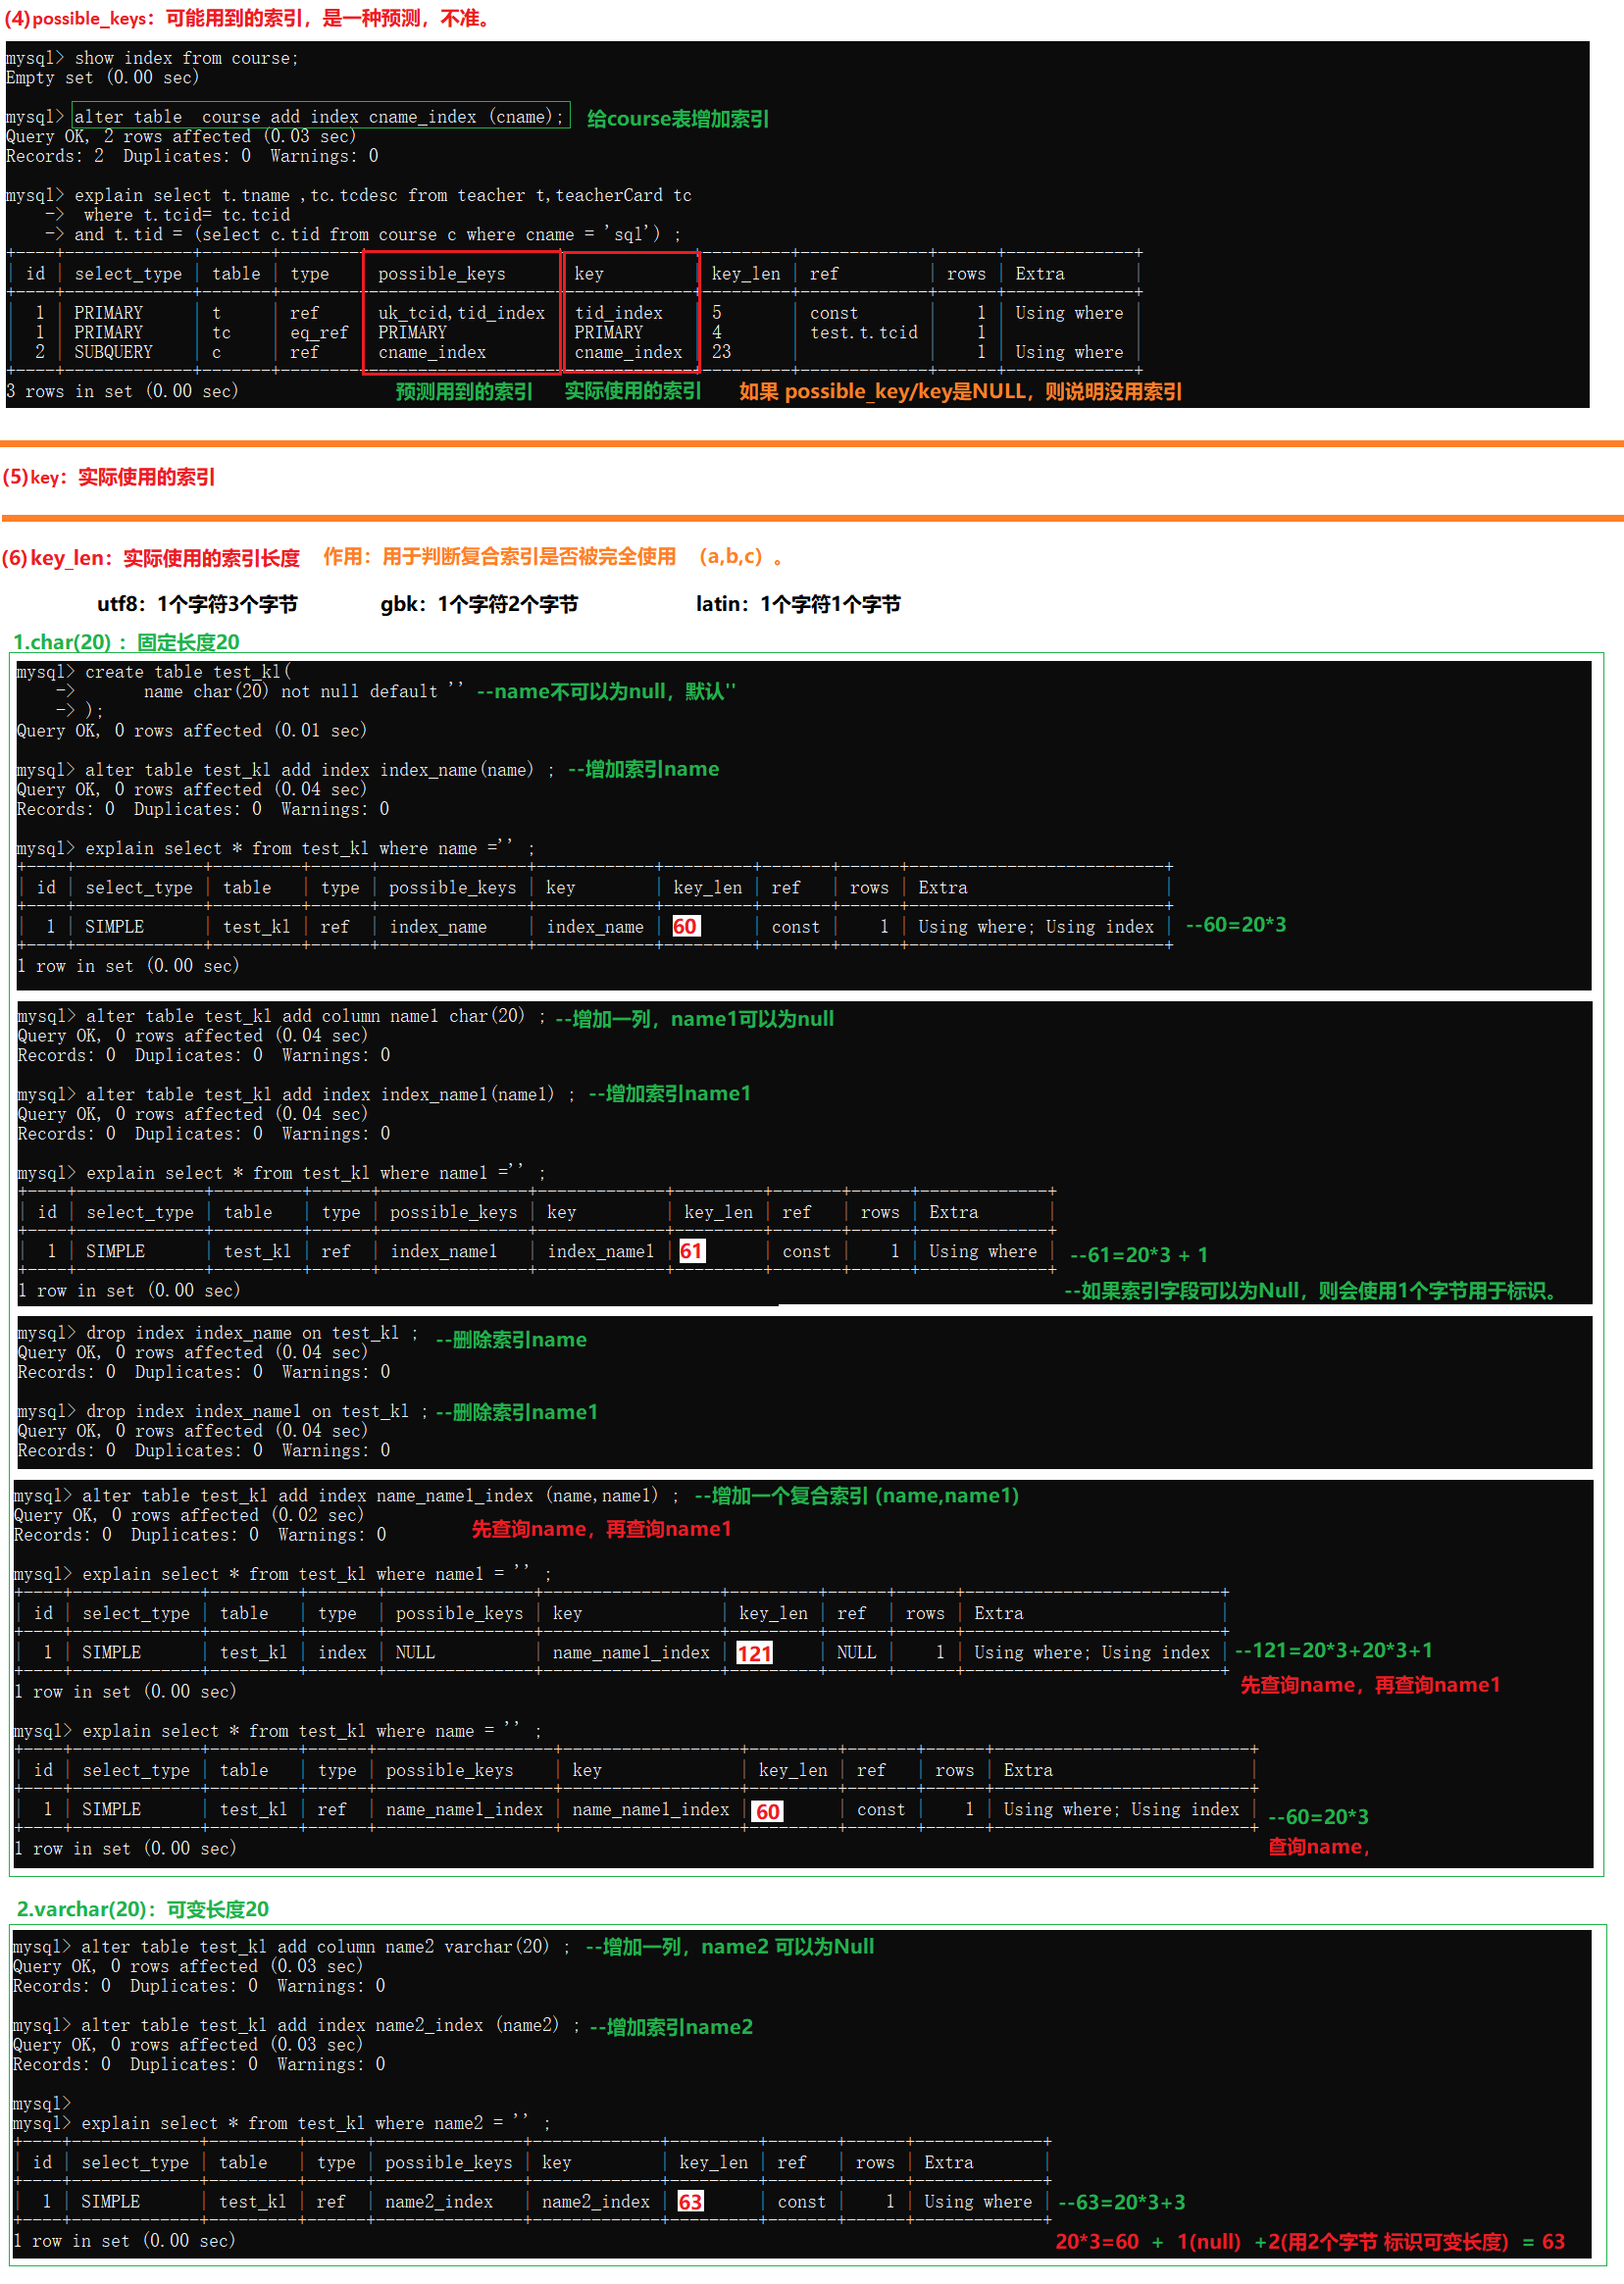Click the gbk bytes-per-character note
Screen dimensions: 1624x2284
tap(479, 604)
